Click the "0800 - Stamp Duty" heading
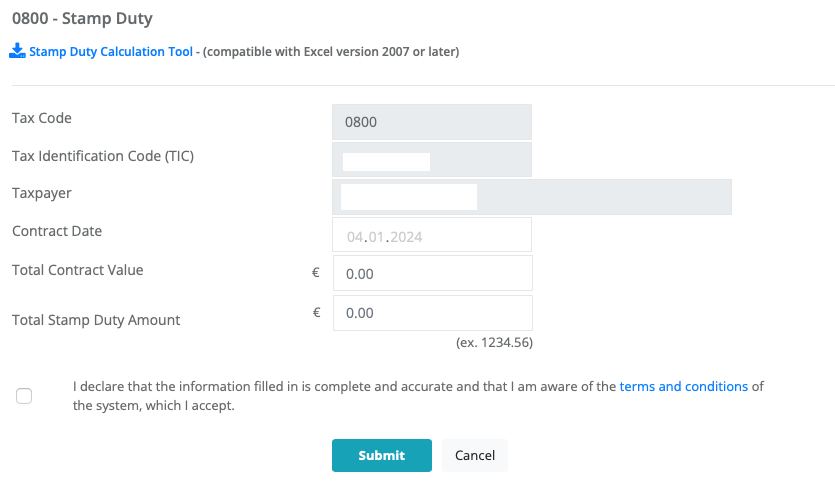This screenshot has height=500, width=835. [x=82, y=18]
